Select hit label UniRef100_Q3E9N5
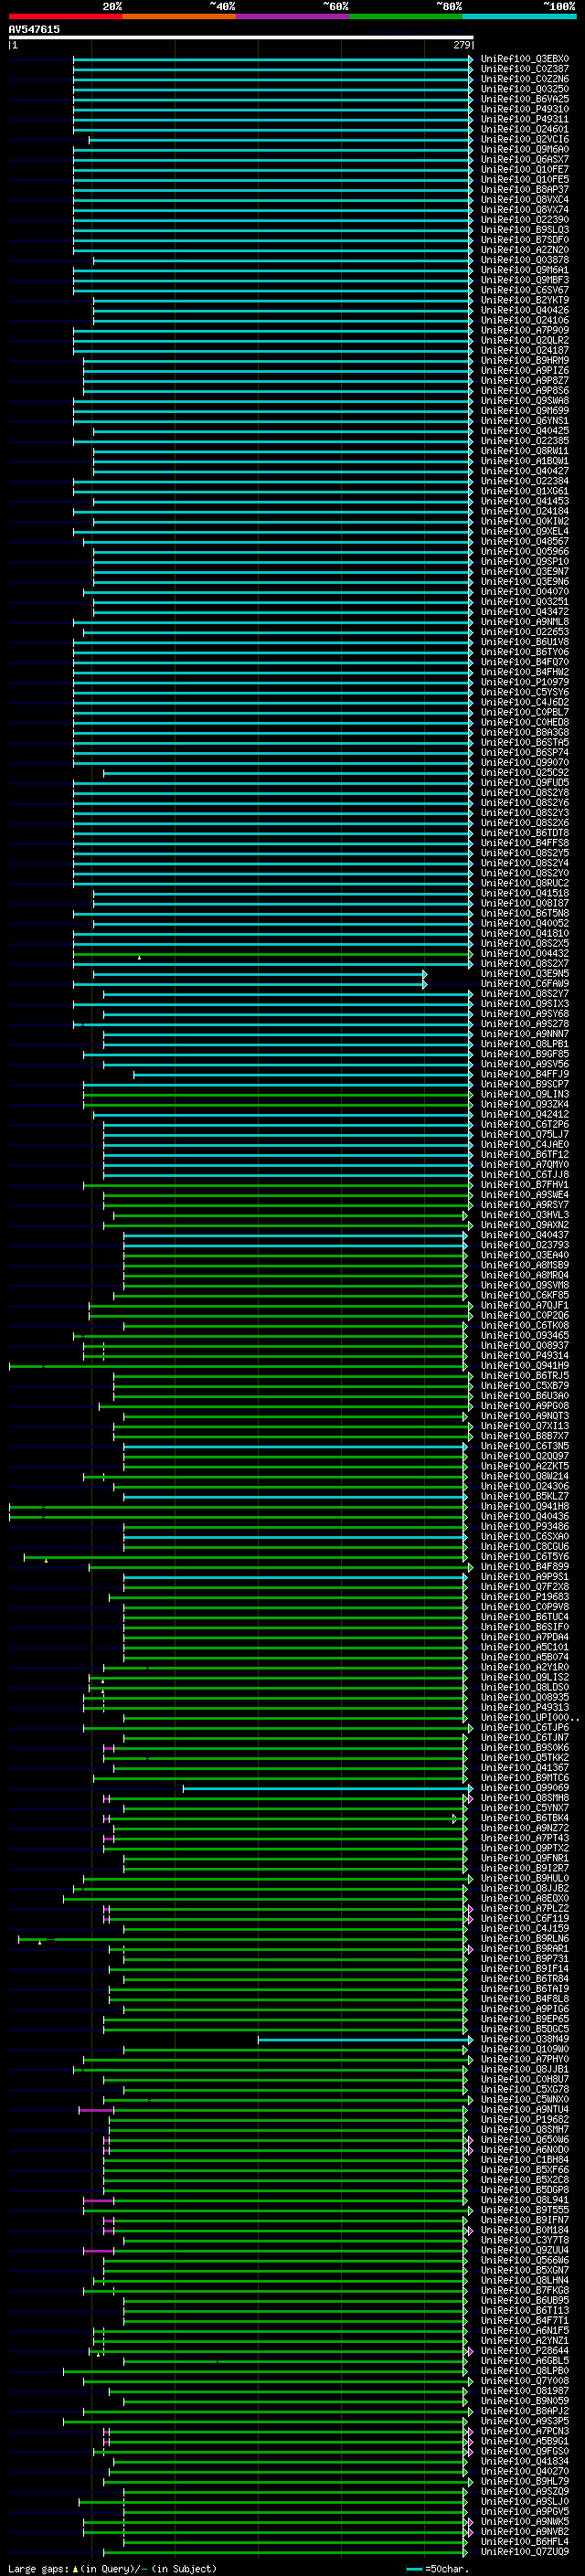Viewport: 585px width, 2576px height. [524, 973]
